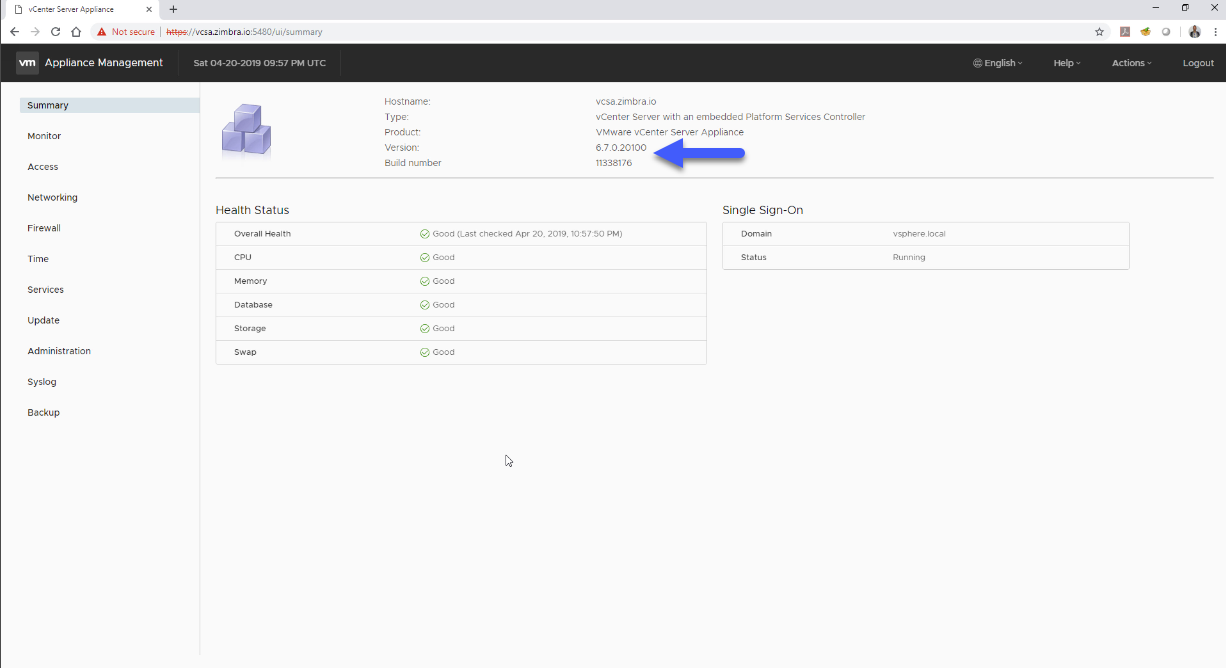The height and width of the screenshot is (668, 1226).
Task: Go to the browser home page
Action: click(x=76, y=32)
